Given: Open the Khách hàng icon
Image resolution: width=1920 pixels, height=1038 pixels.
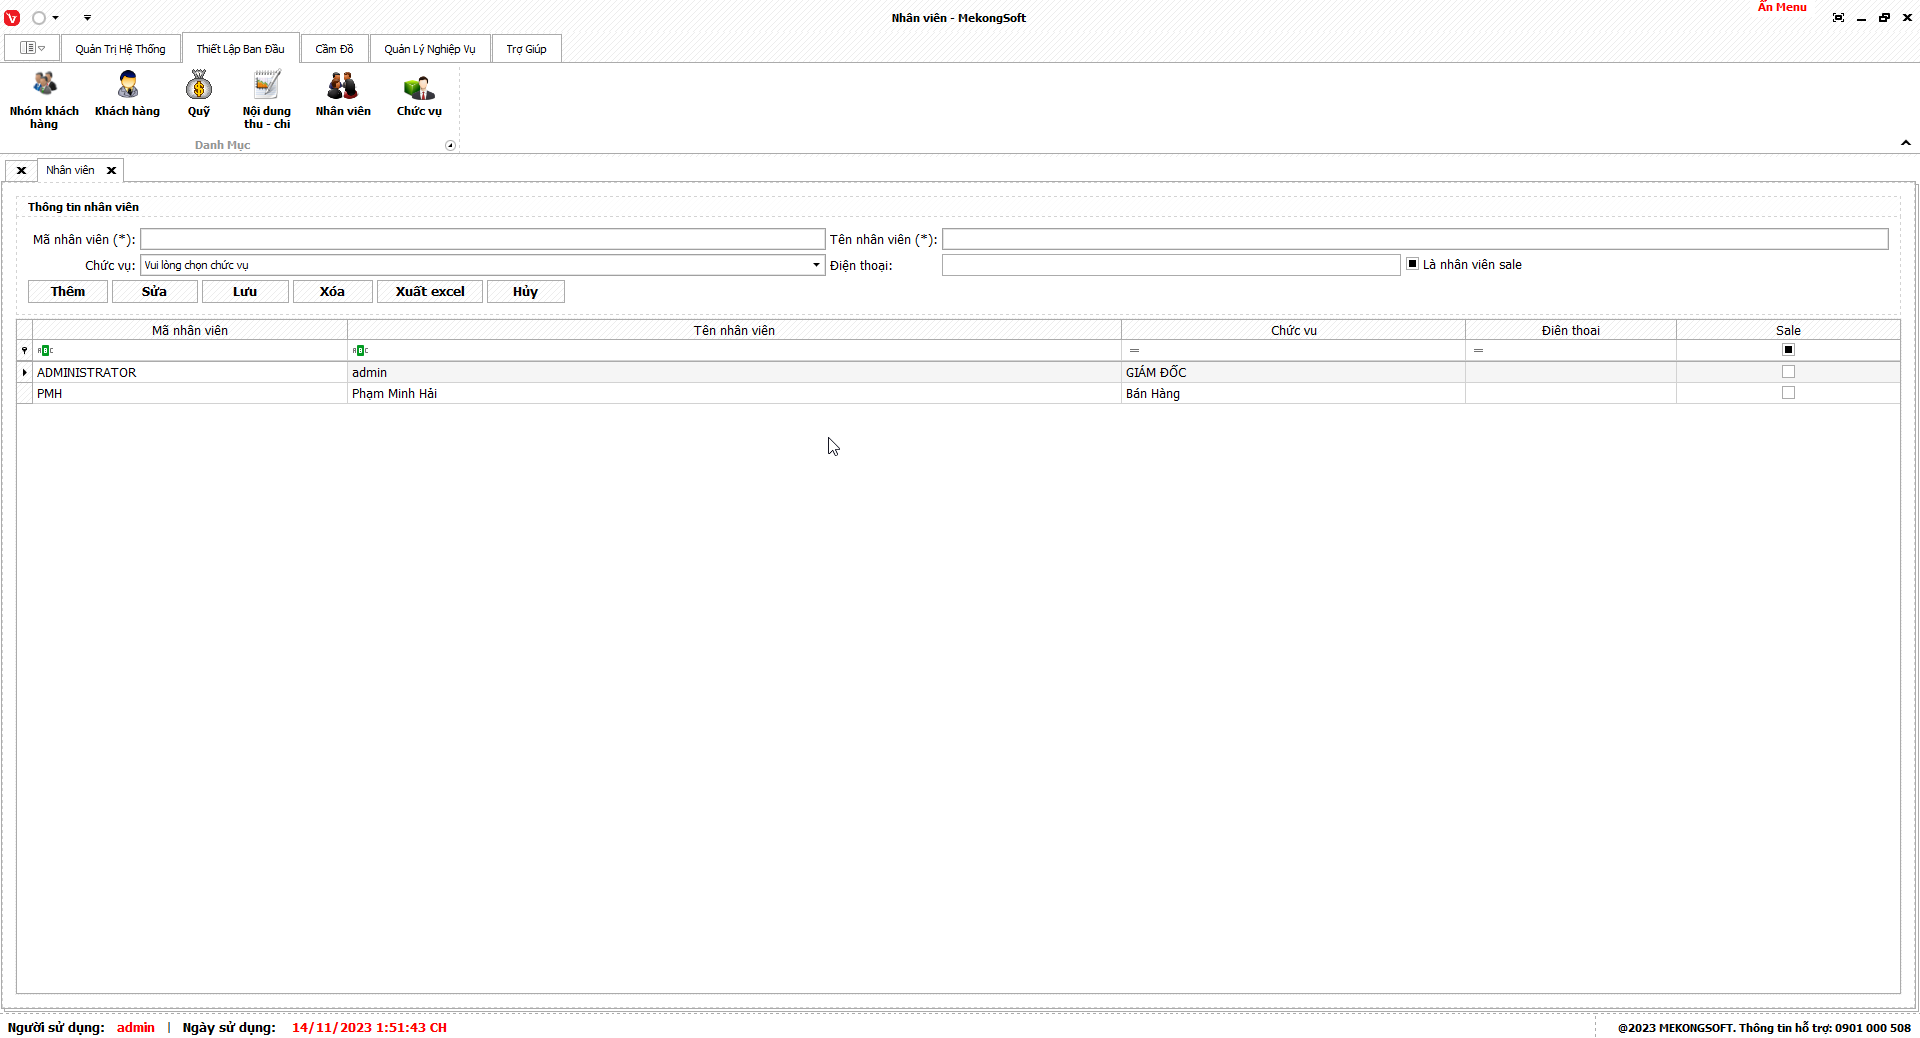Looking at the screenshot, I should 128,94.
